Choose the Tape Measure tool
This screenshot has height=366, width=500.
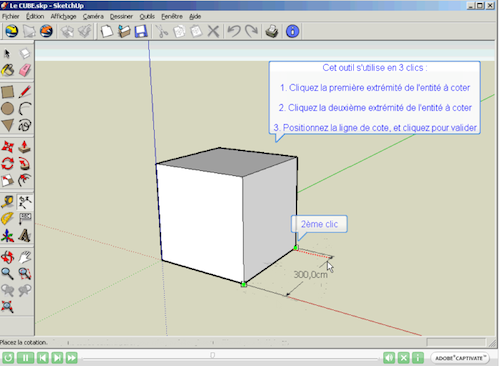tap(7, 202)
